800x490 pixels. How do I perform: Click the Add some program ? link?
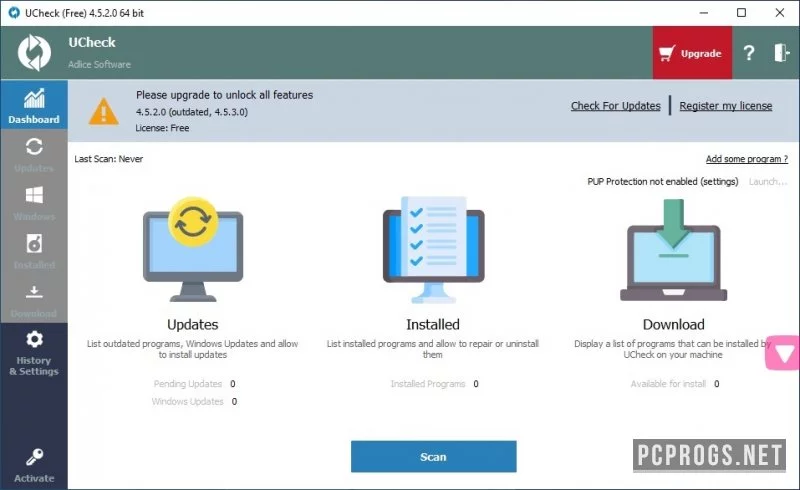tap(746, 159)
